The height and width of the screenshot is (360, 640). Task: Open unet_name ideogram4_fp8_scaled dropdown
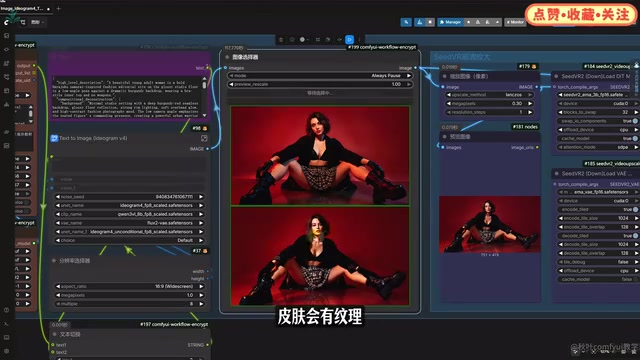click(x=129, y=205)
